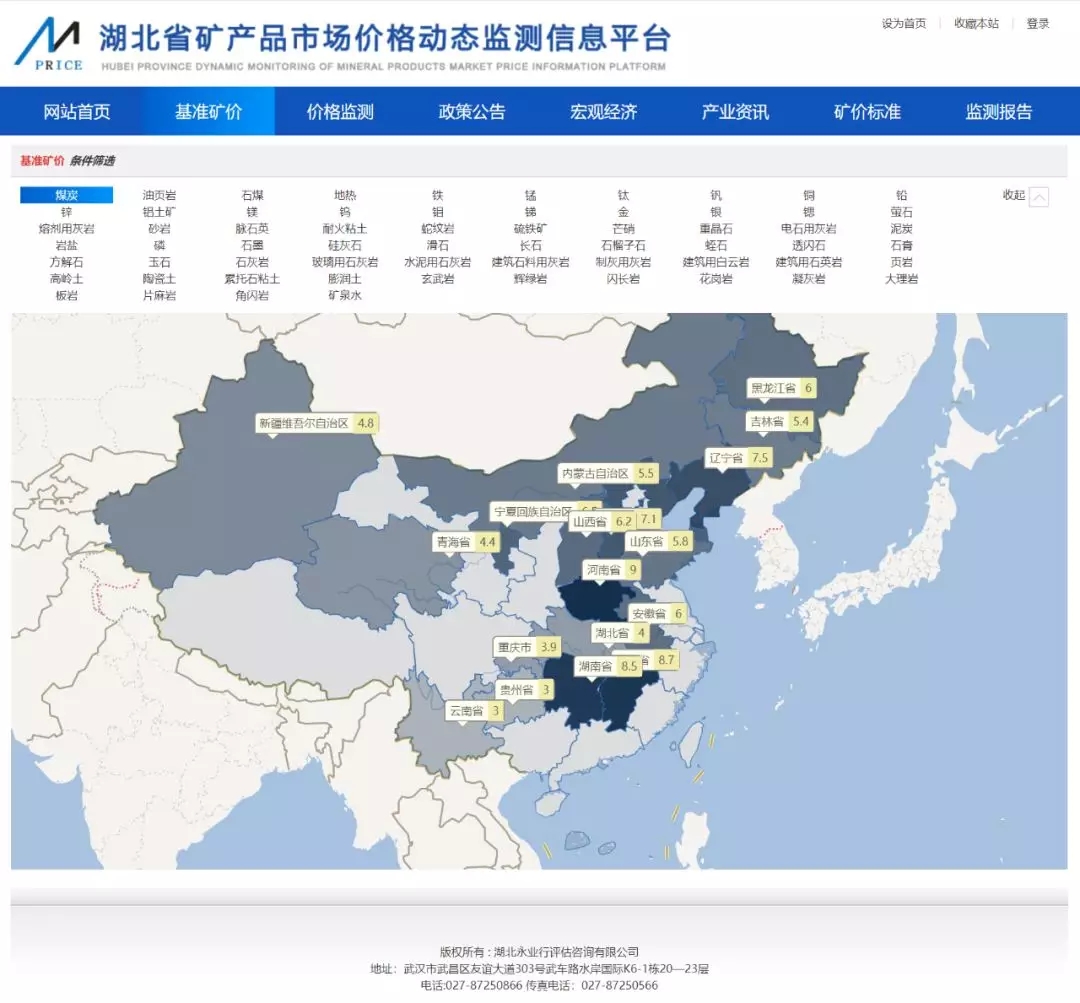
Task: Click the 设为首页 link
Action: 903,24
